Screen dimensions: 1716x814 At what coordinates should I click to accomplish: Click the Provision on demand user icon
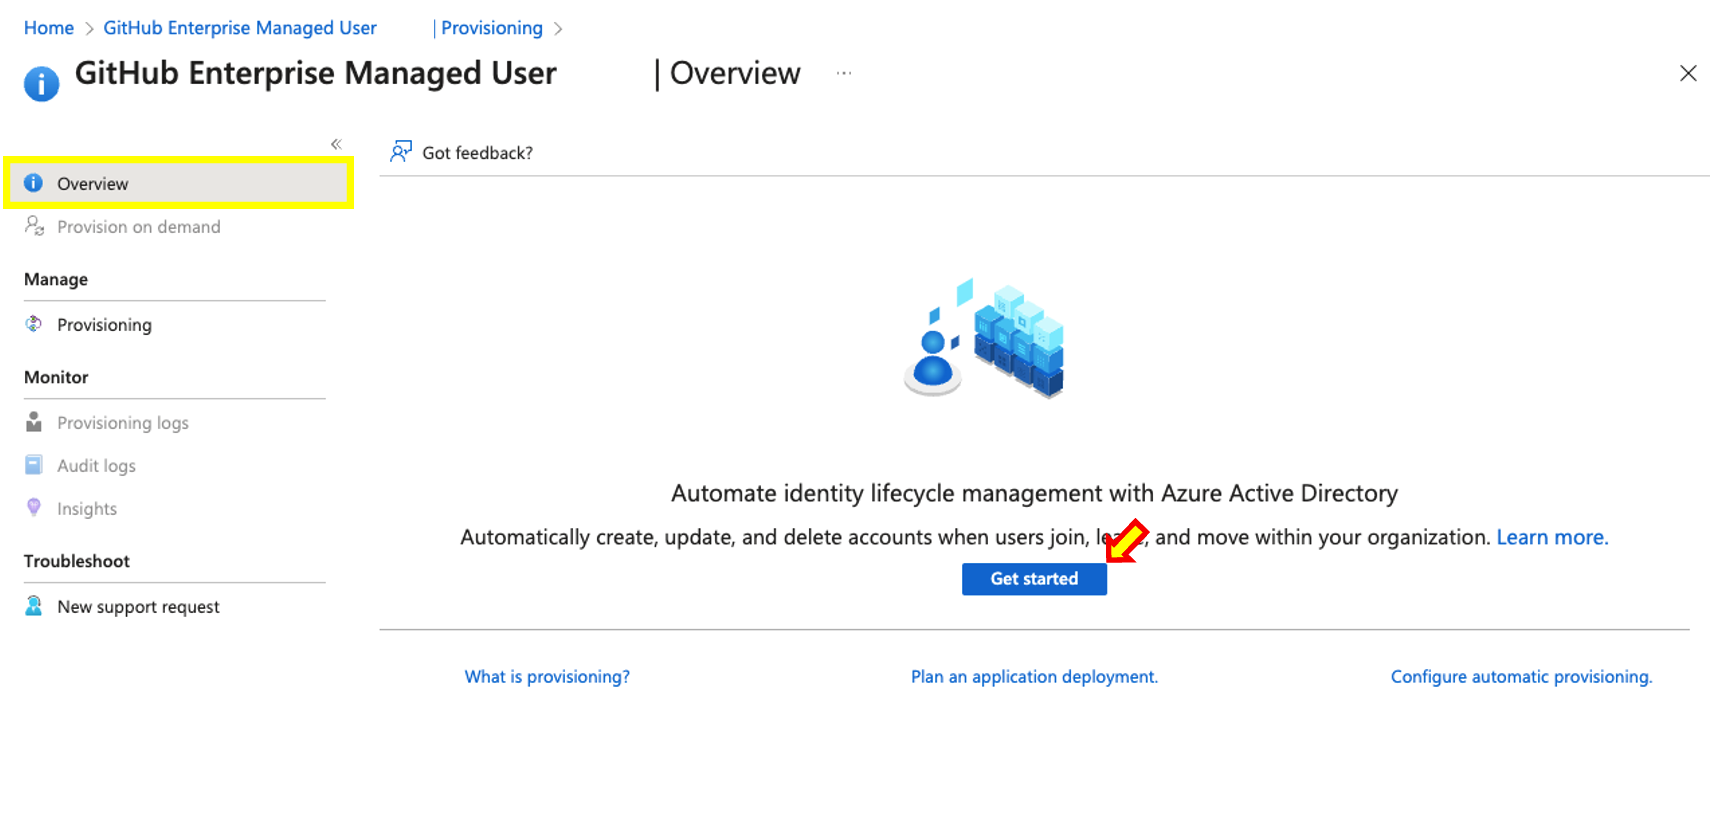pyautogui.click(x=34, y=226)
